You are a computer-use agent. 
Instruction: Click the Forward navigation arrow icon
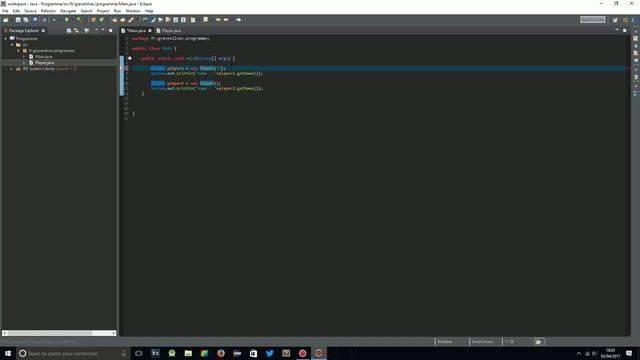pos(238,20)
